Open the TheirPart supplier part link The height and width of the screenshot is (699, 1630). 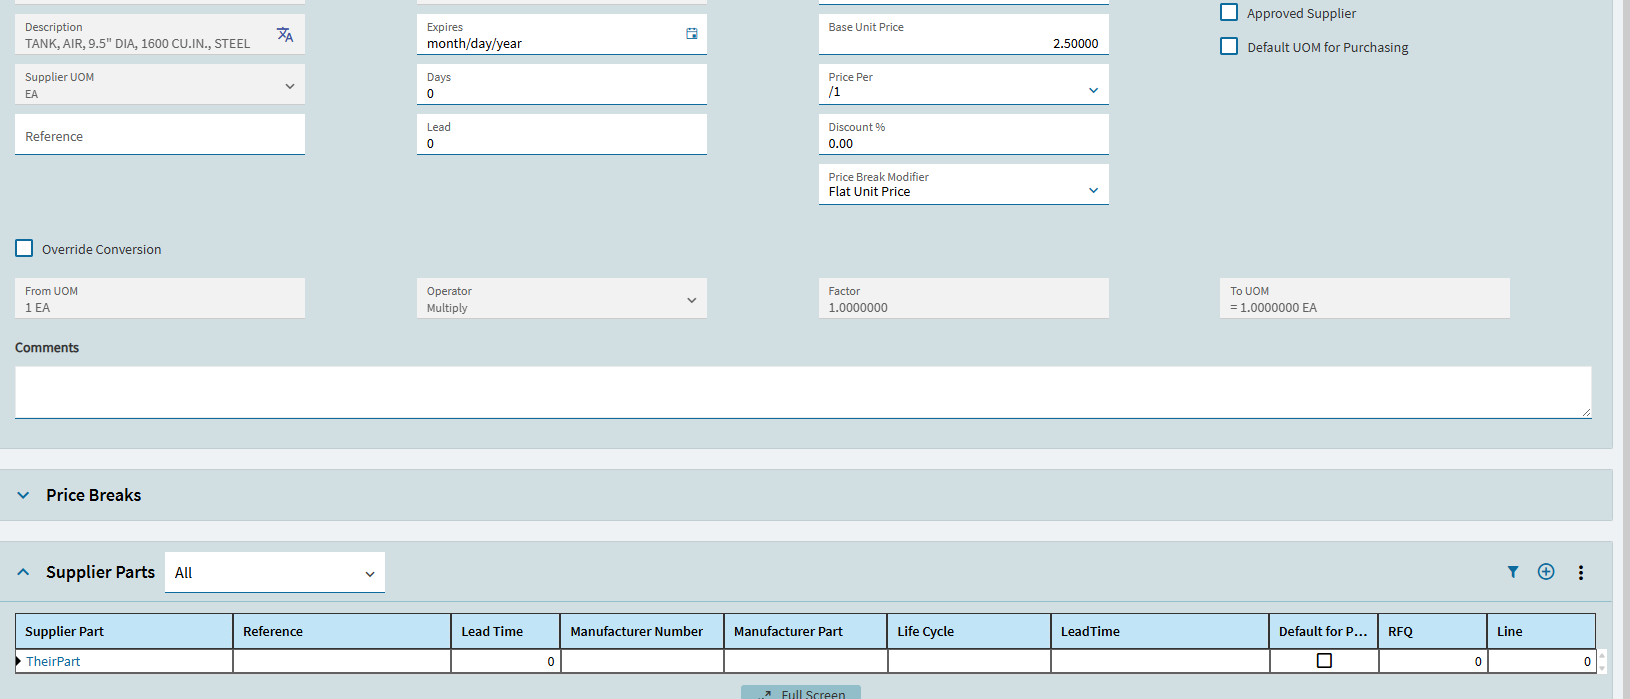(x=53, y=661)
